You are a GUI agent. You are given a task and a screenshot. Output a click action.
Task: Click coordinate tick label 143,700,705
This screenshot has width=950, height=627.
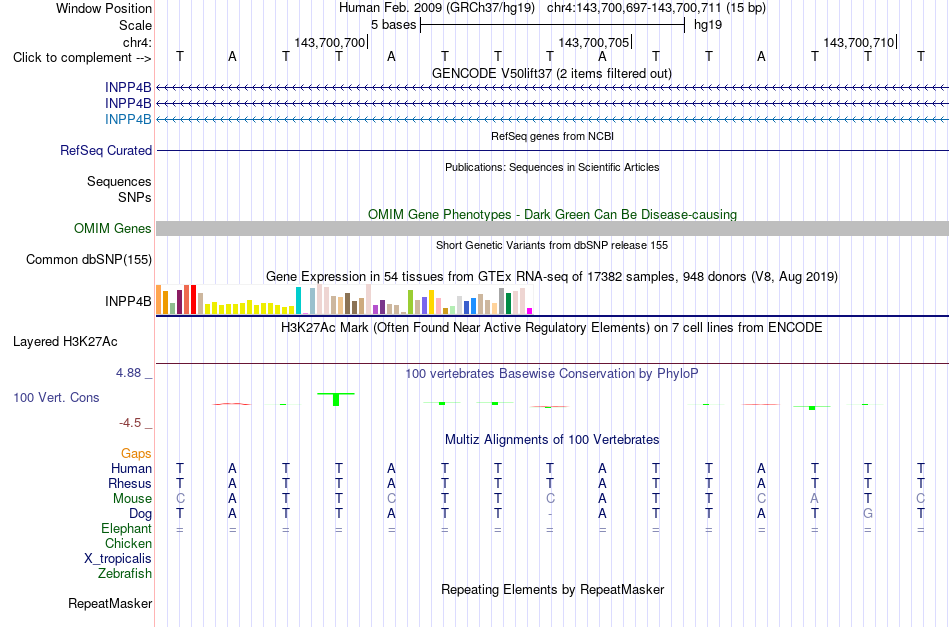[594, 42]
